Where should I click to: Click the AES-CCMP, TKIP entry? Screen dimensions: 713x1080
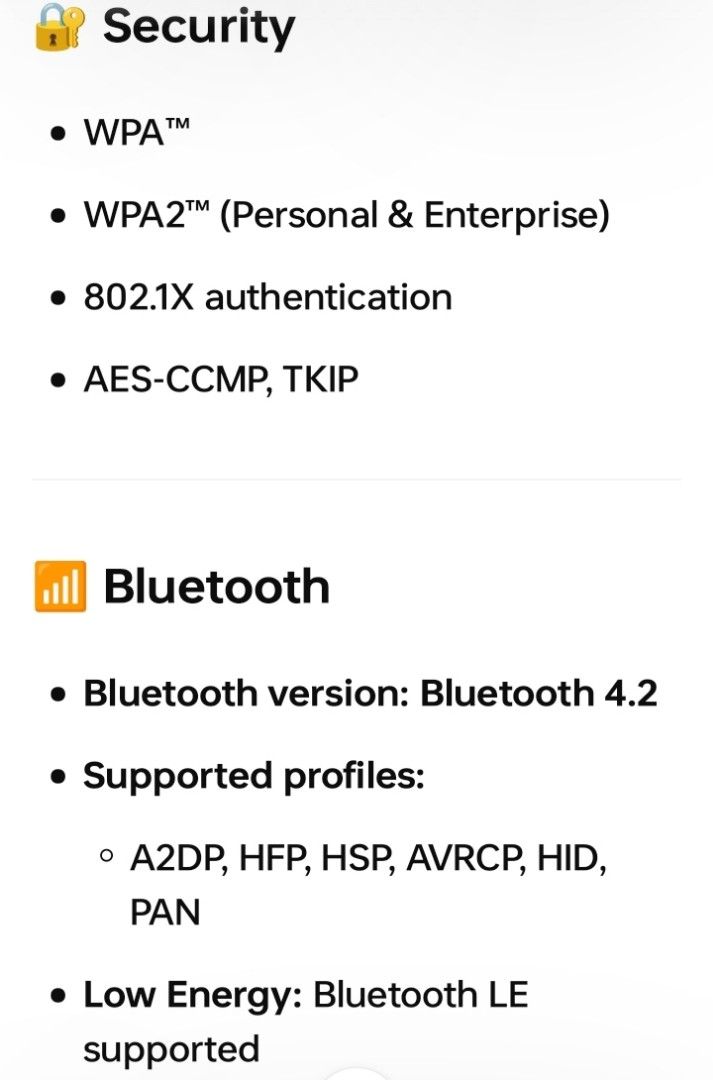tap(220, 379)
